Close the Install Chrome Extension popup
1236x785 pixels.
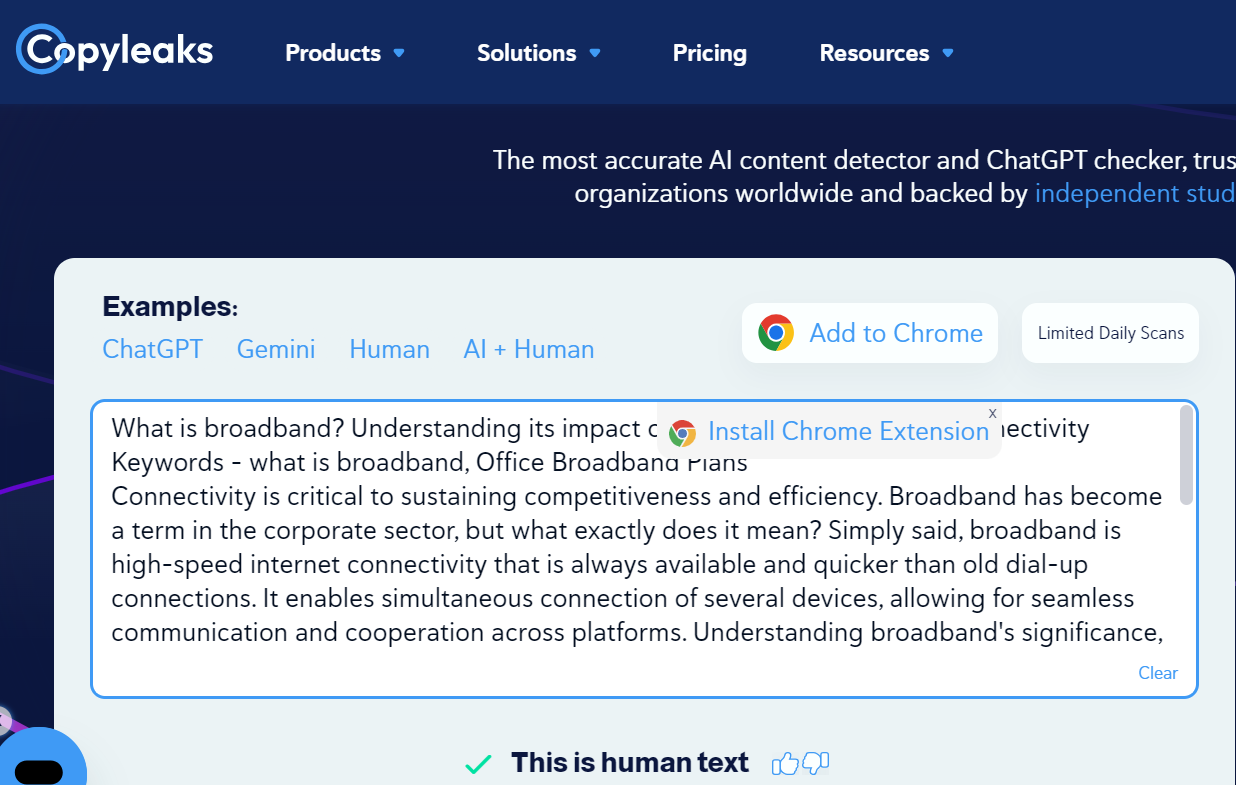click(992, 413)
